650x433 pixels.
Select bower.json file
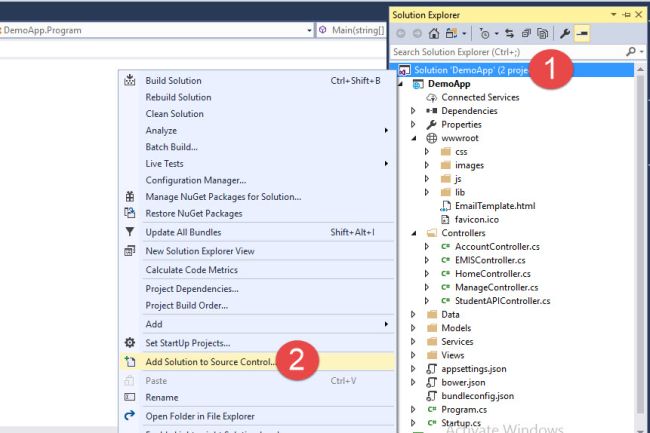(463, 382)
